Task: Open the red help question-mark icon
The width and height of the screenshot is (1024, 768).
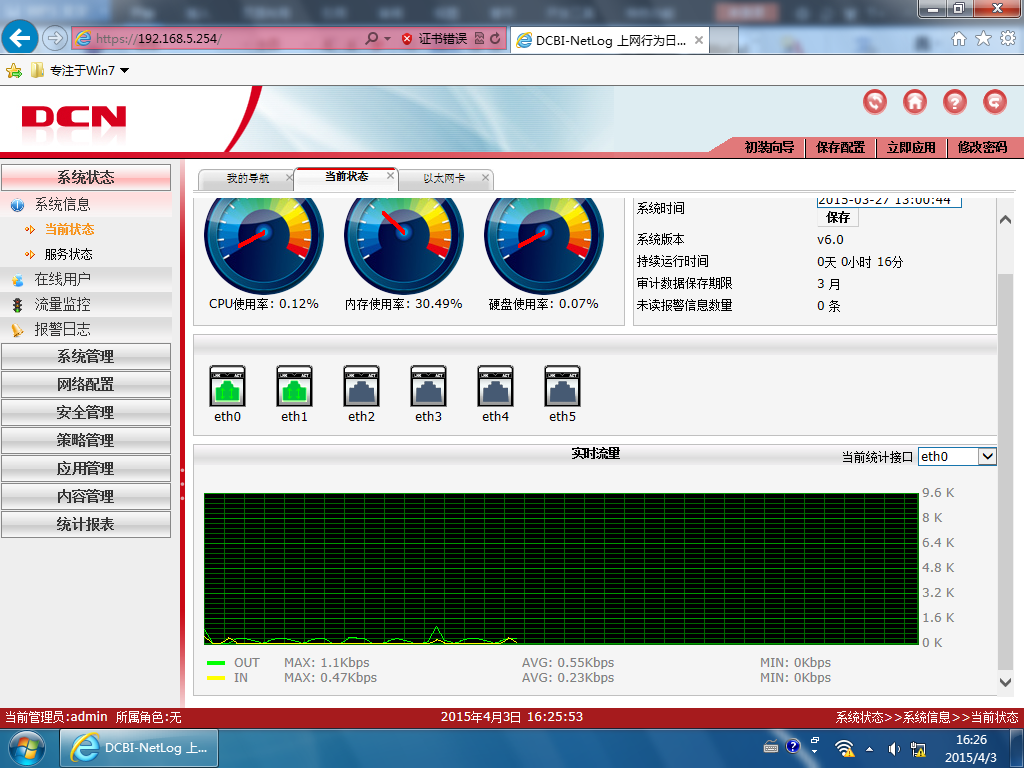Action: tap(954, 102)
